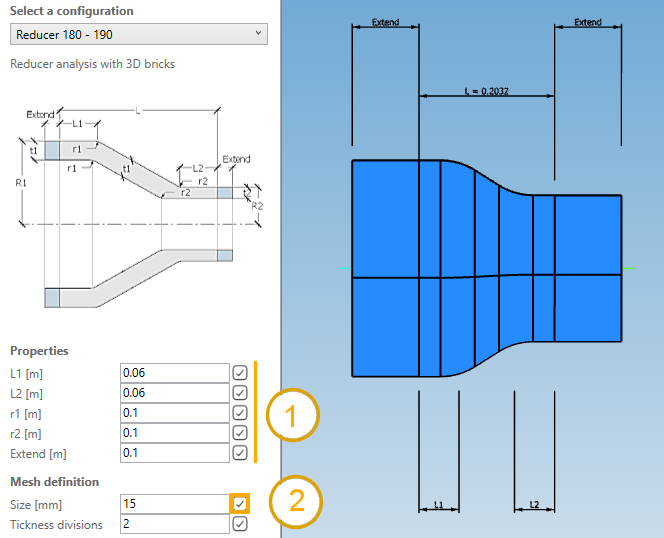Toggle the checkbox next to L1 [m]

click(x=240, y=373)
